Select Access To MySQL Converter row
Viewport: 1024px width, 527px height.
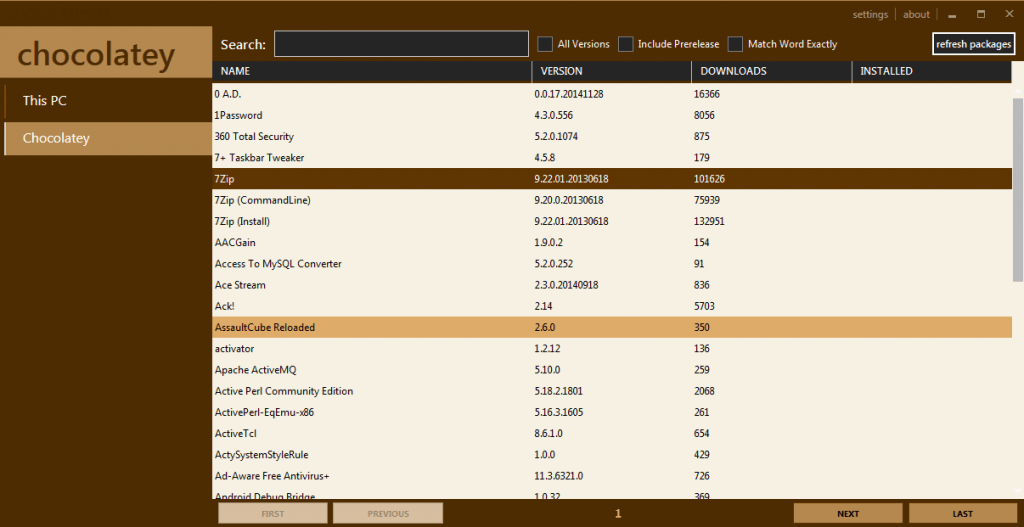click(612, 264)
